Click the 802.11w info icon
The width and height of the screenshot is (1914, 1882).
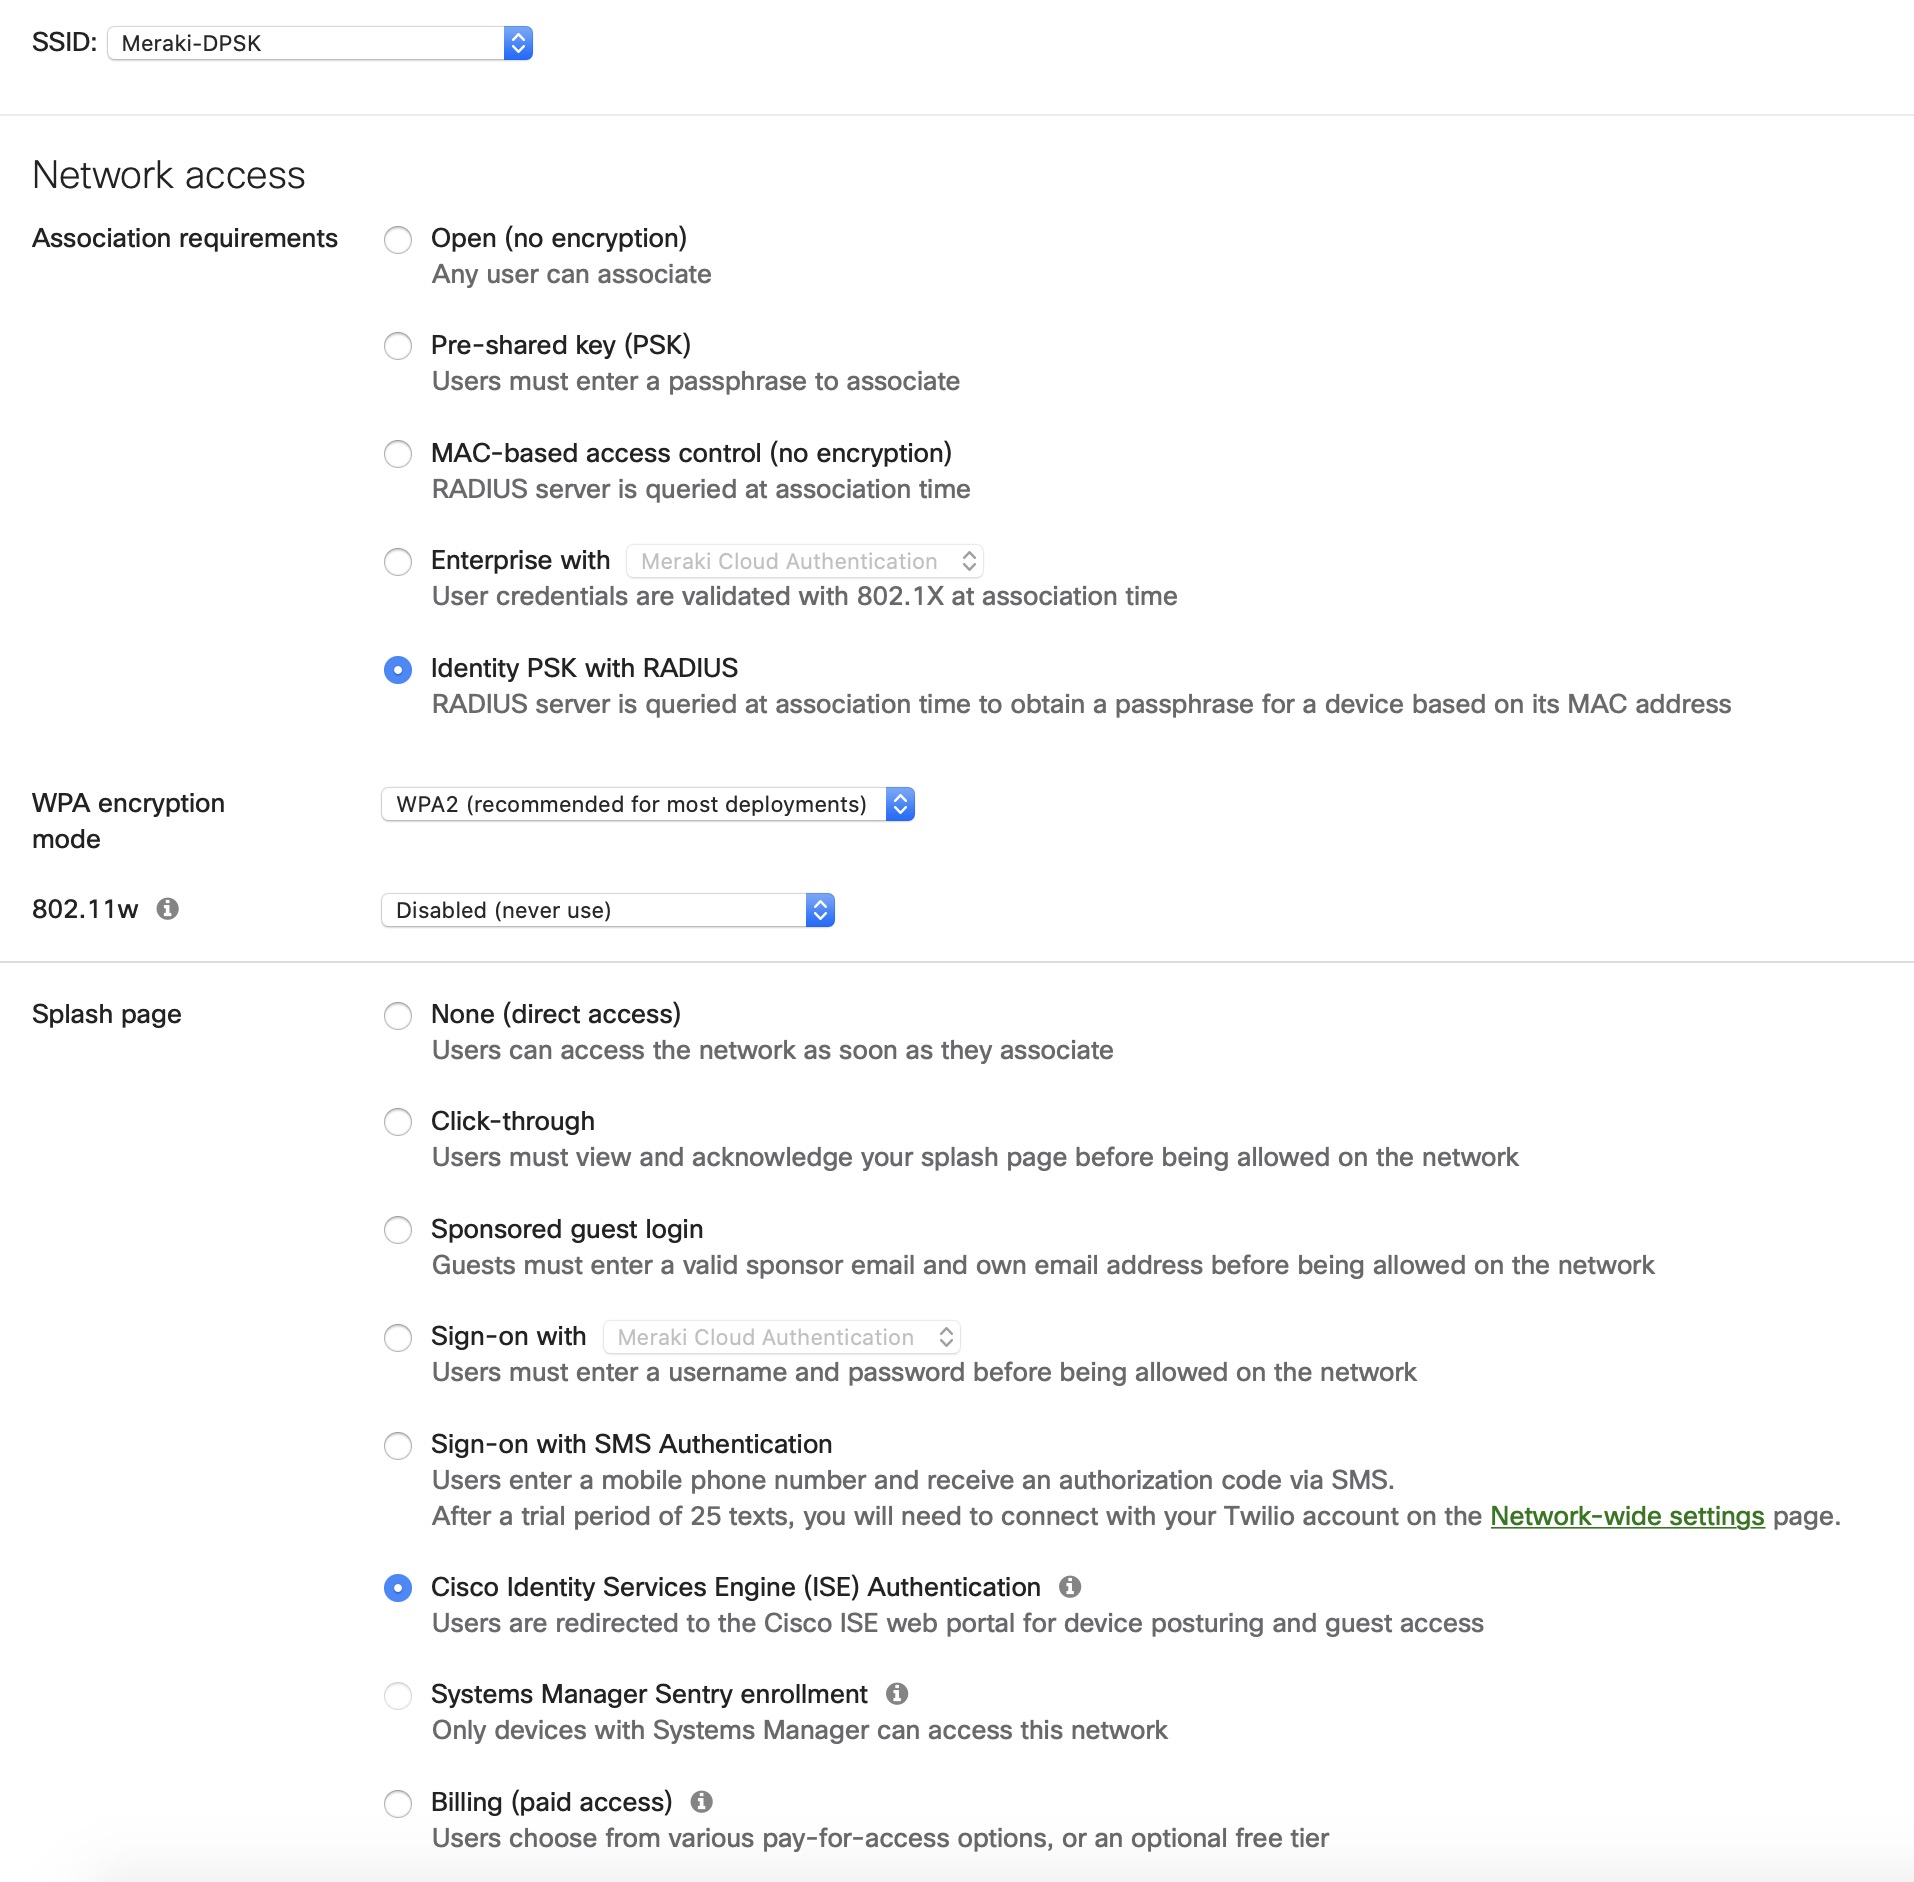point(168,909)
